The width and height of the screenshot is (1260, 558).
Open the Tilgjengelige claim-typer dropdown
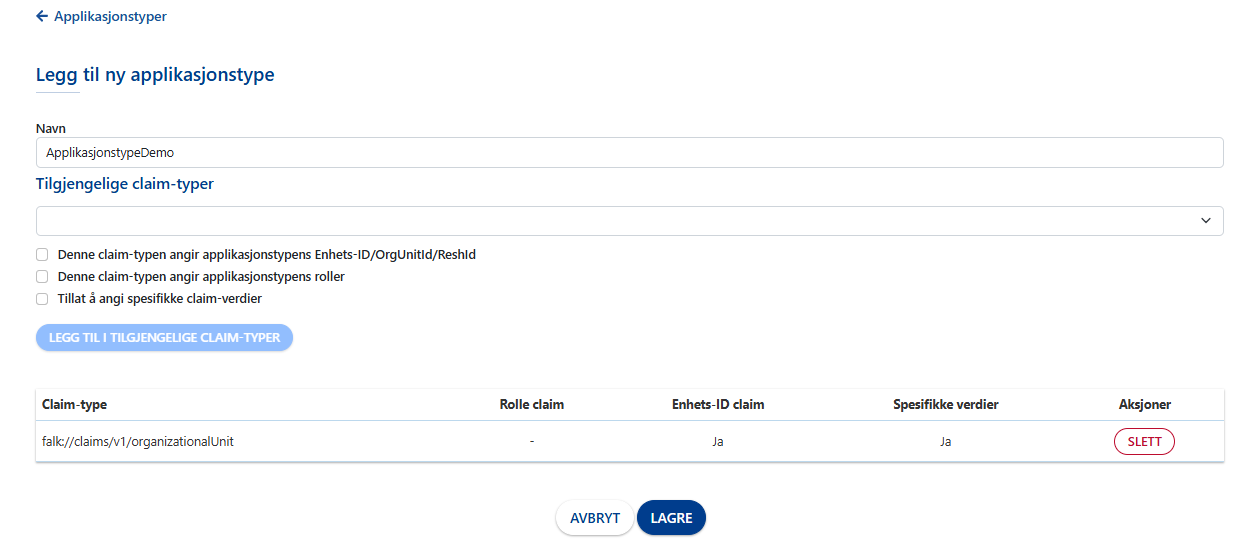tap(629, 221)
